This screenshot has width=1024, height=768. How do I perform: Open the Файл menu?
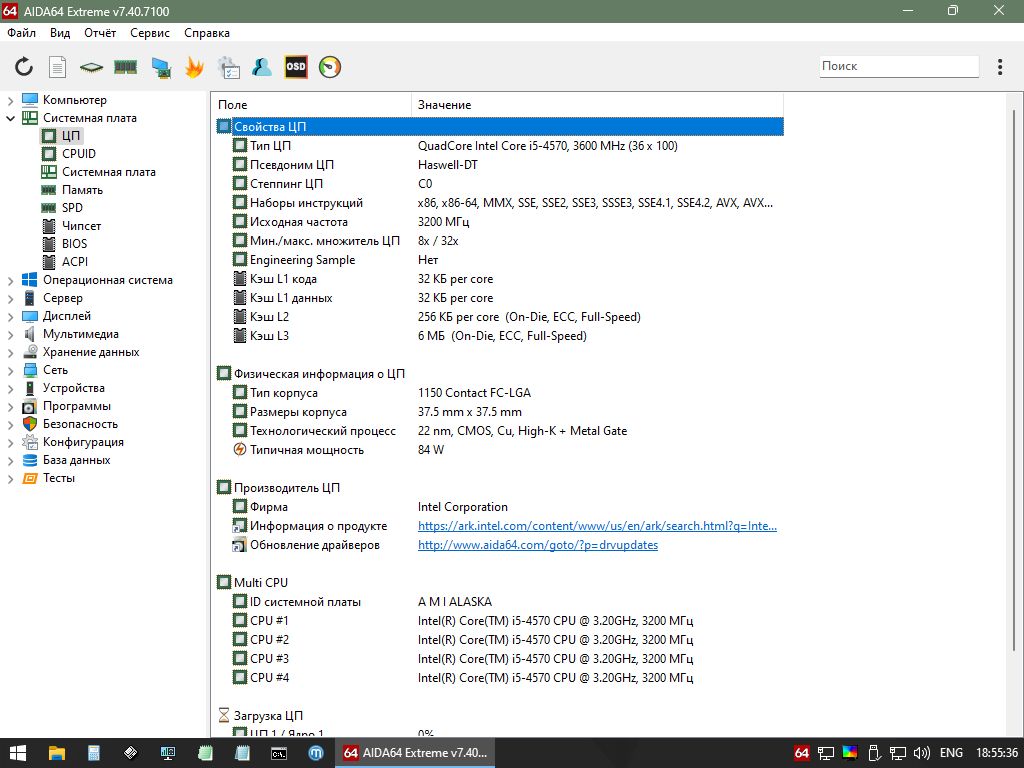click(x=22, y=33)
